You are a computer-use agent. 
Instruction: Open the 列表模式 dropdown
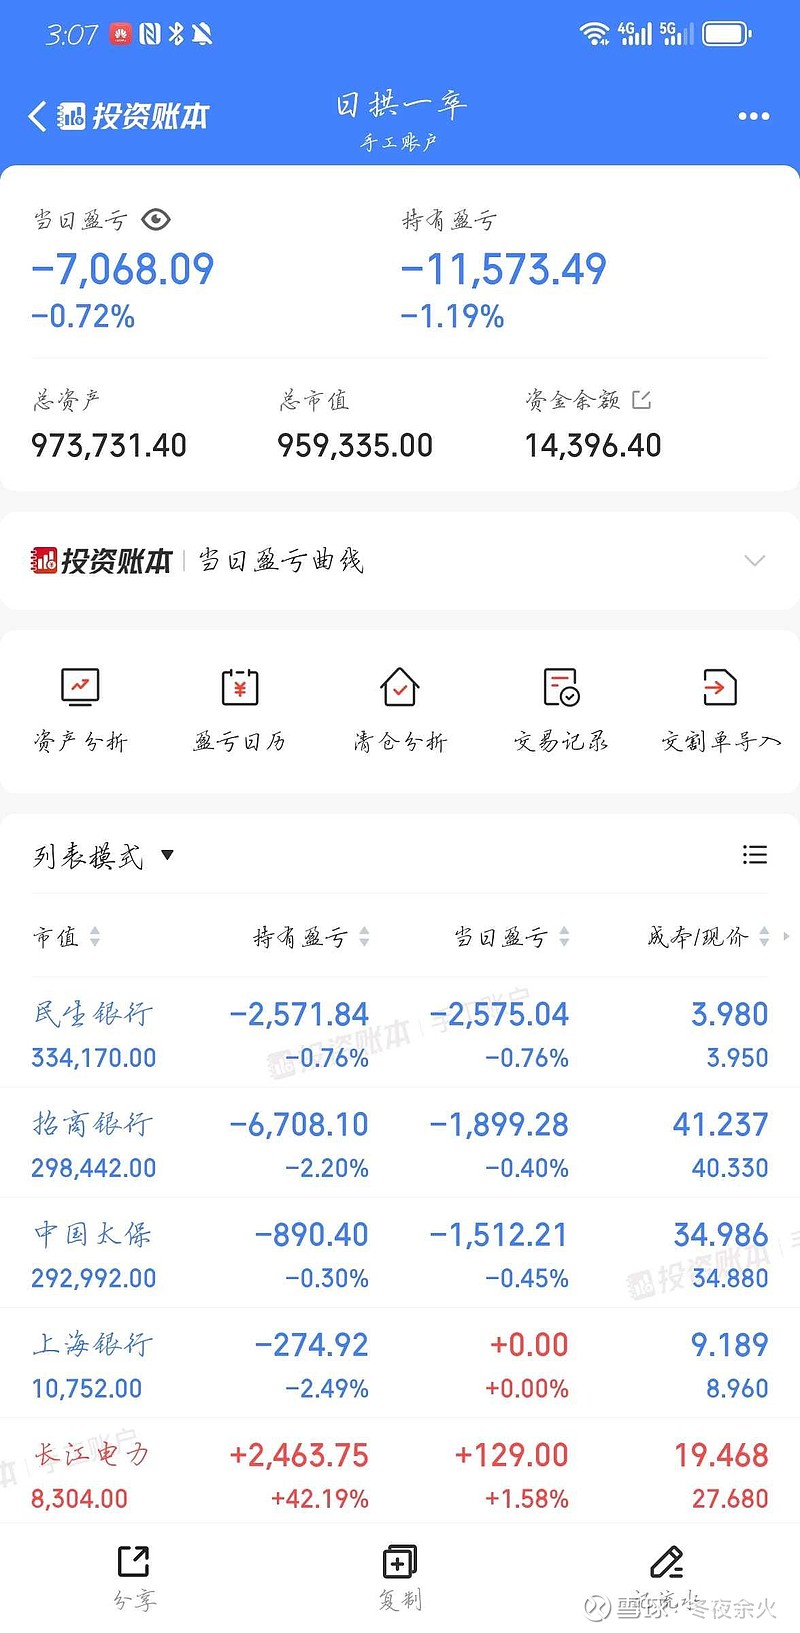104,856
